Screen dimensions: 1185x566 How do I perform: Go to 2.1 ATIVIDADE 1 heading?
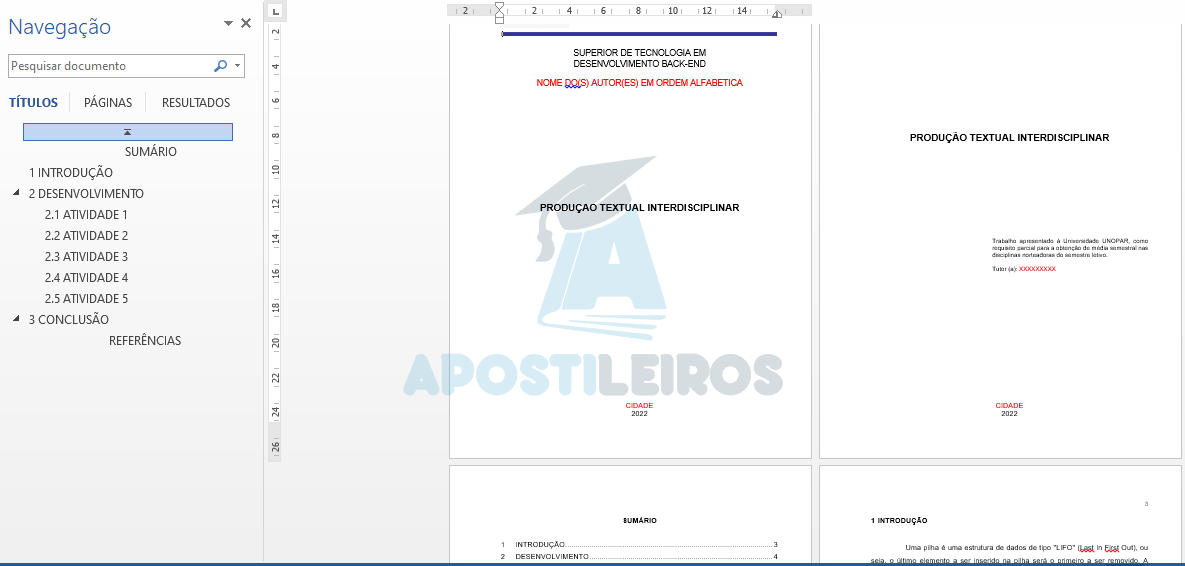(x=86, y=215)
